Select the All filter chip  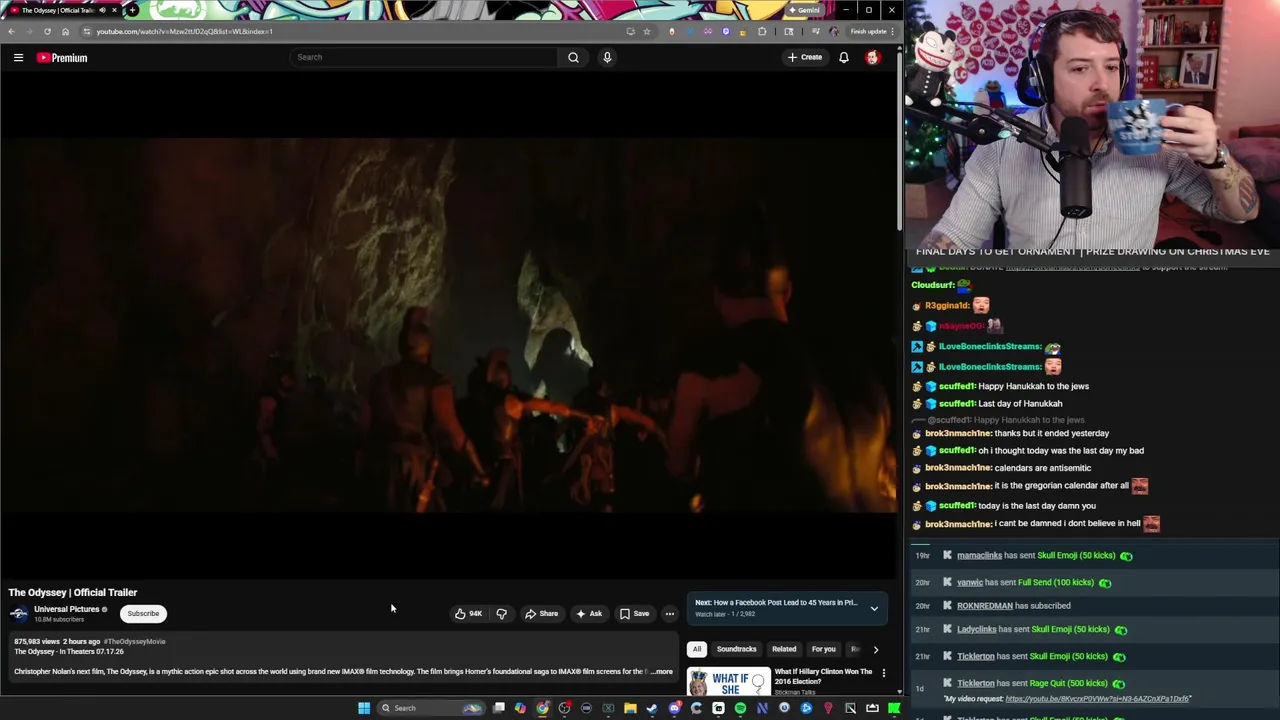point(697,649)
